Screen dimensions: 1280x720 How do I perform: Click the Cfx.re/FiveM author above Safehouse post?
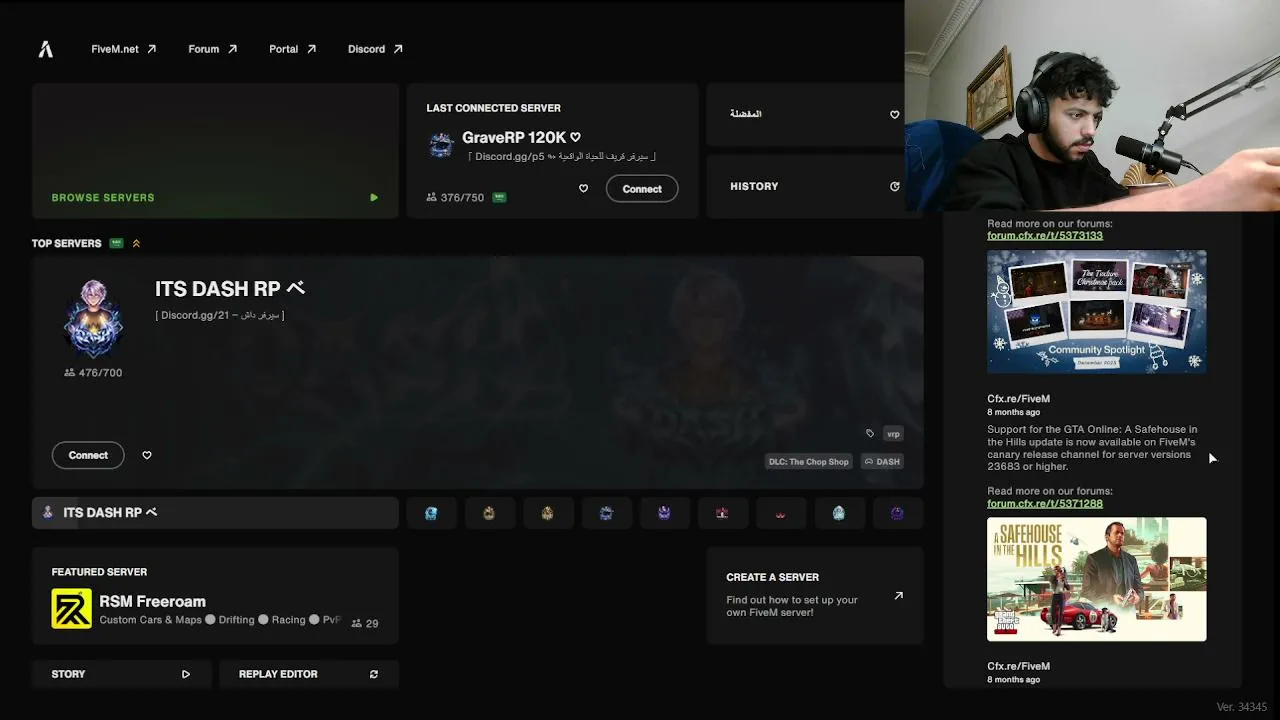click(1019, 399)
